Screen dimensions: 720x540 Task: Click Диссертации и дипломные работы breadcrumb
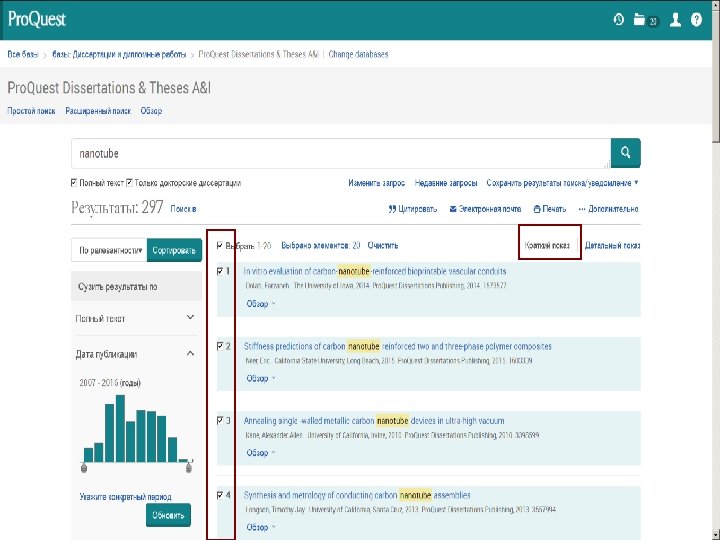(119, 55)
